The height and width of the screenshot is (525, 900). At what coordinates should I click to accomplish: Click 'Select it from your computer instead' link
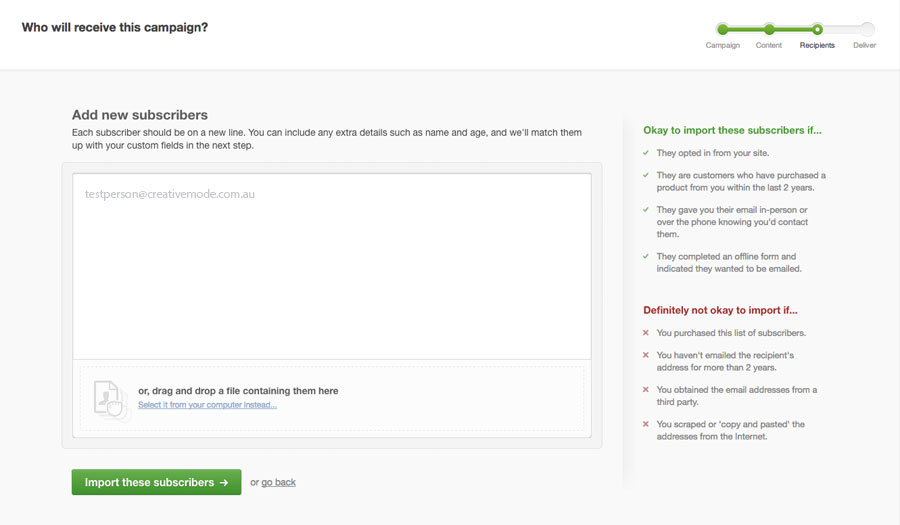coord(207,405)
